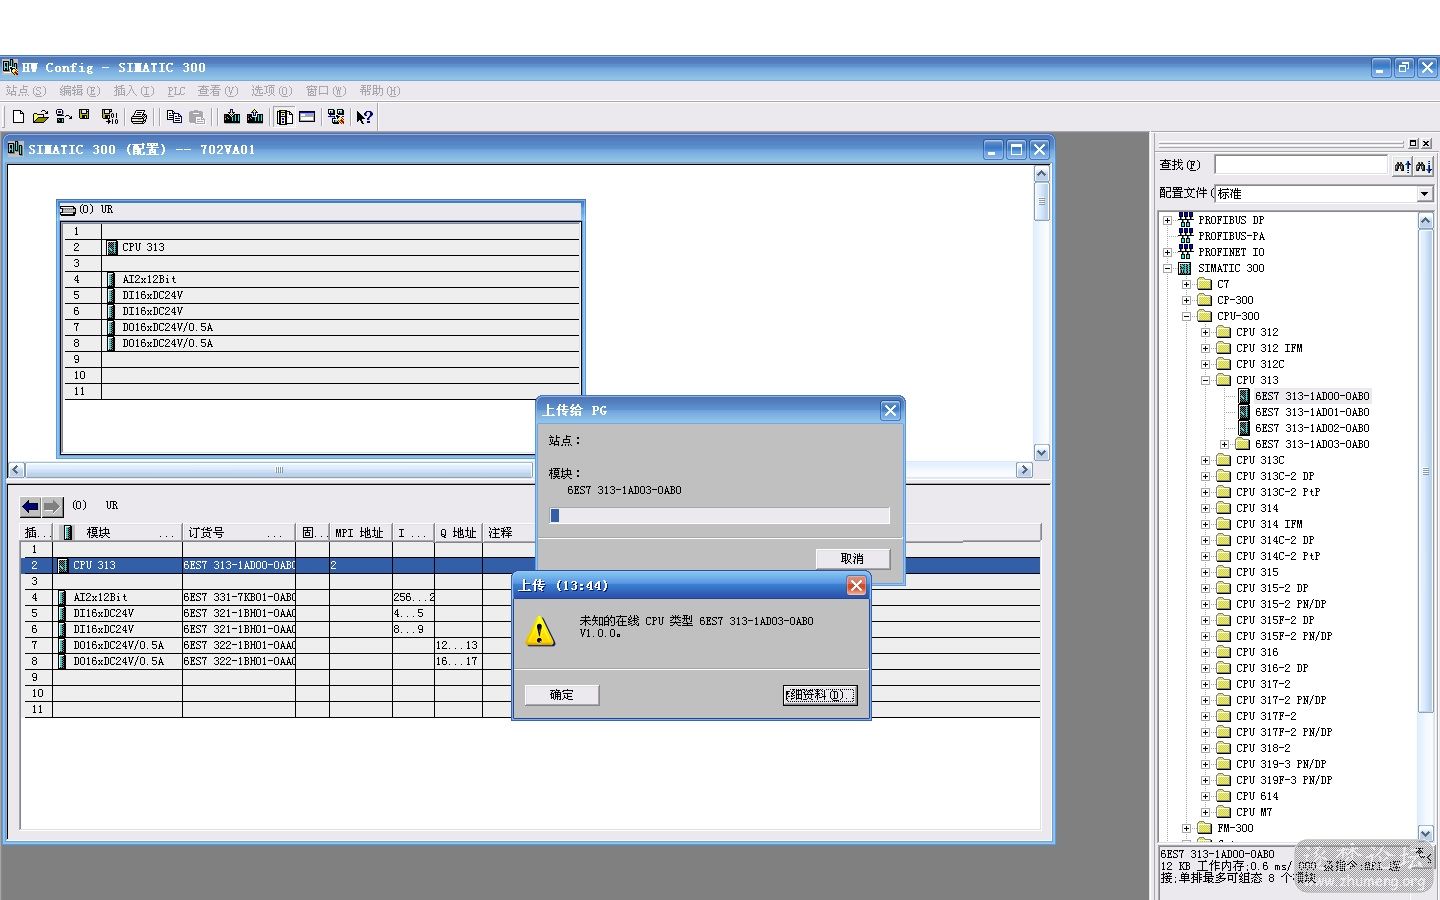Viewport: 1440px width, 900px height.
Task: Click the catalog tree vertical scrollbar down arrow
Action: pos(1425,833)
